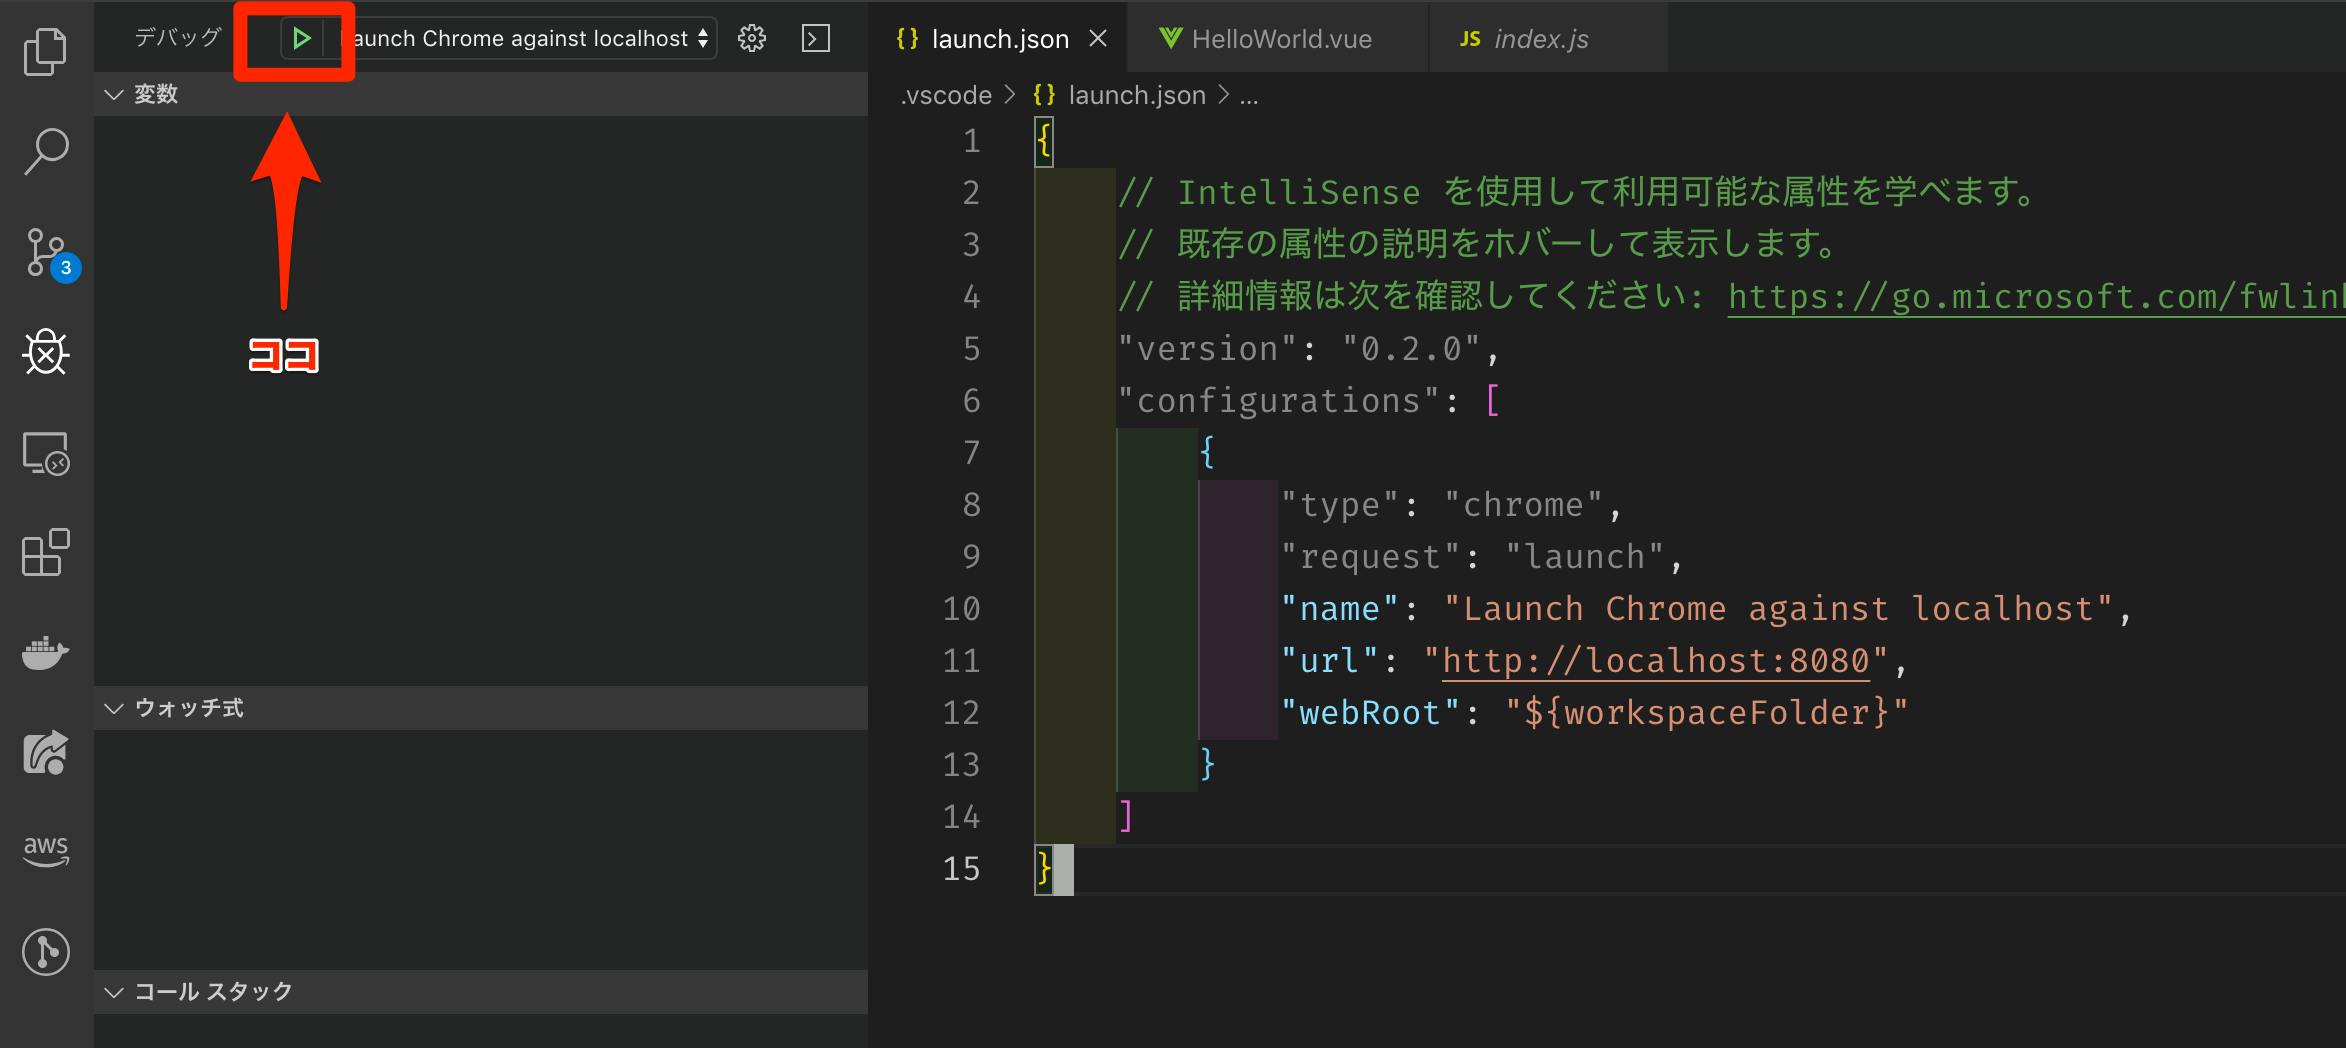Open the debug configuration dropdown
2346x1048 pixels.
[527, 38]
